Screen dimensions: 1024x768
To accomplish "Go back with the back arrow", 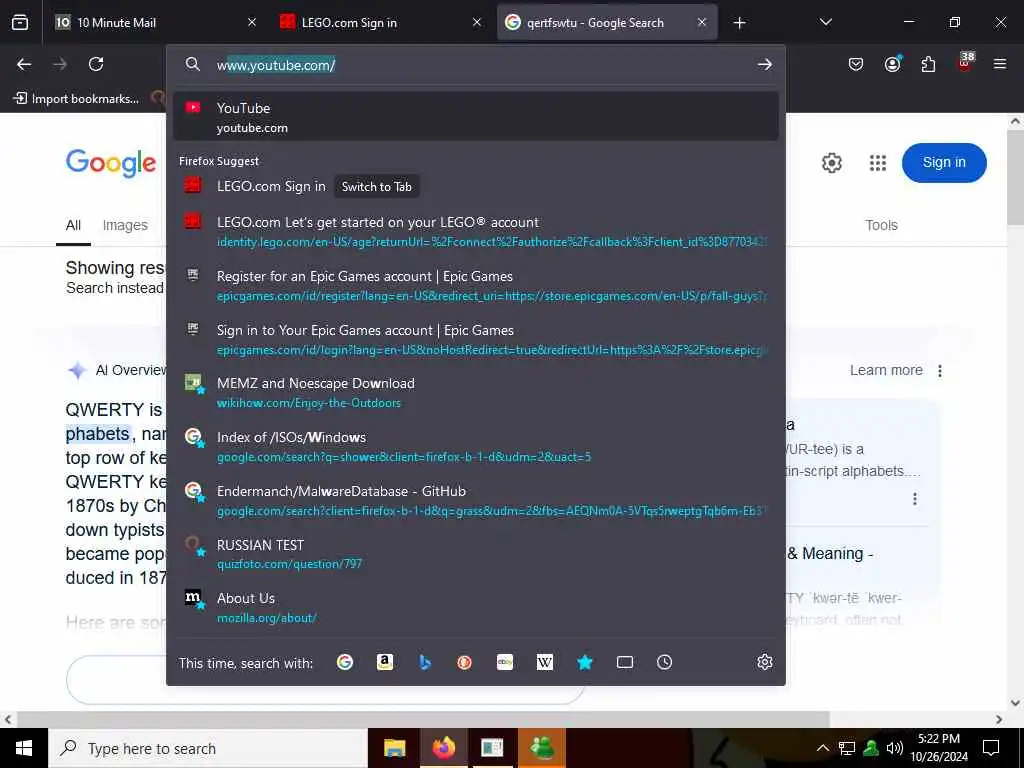I will (x=24, y=64).
